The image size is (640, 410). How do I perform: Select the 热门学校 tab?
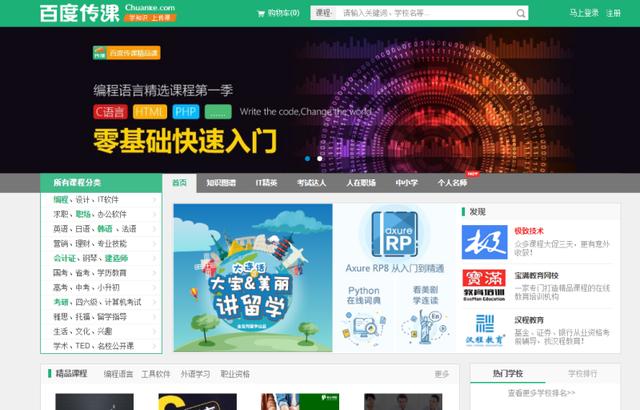pyautogui.click(x=508, y=374)
